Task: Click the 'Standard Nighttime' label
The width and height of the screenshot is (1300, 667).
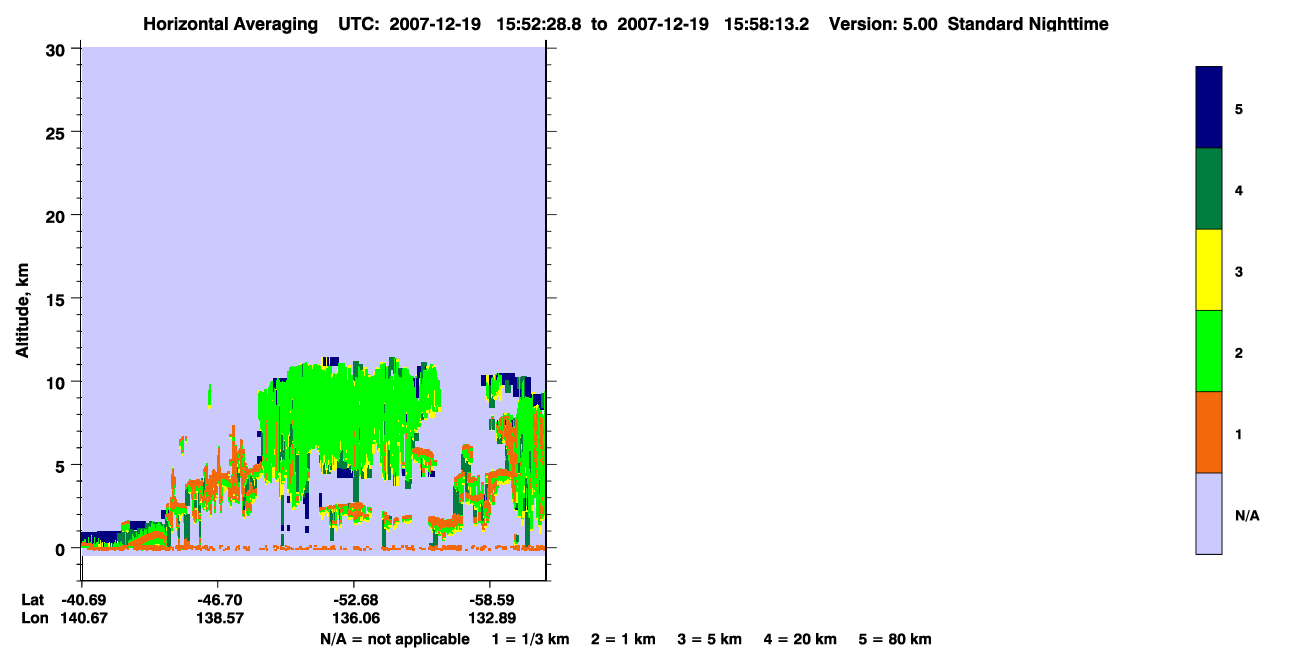Action: tap(1028, 24)
